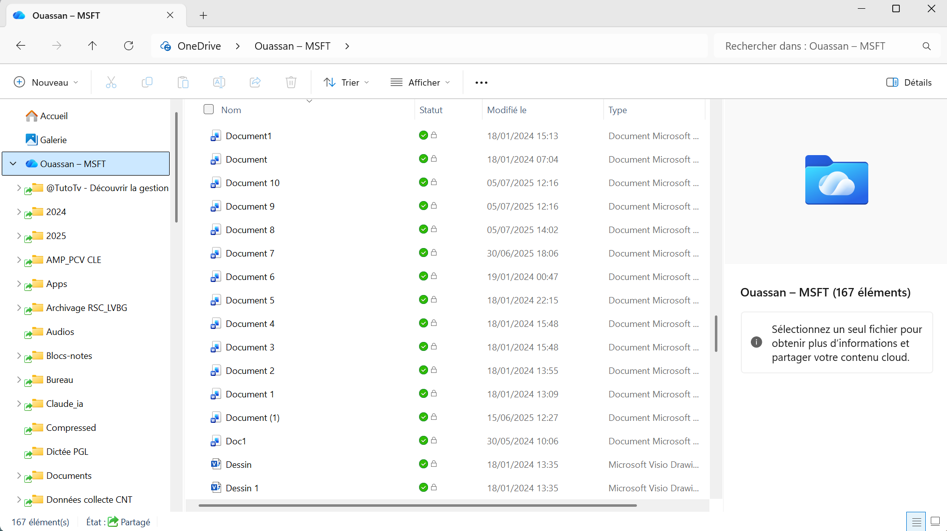Expand the 2024 folder in tree
Screen dimensions: 947x531
click(19, 212)
